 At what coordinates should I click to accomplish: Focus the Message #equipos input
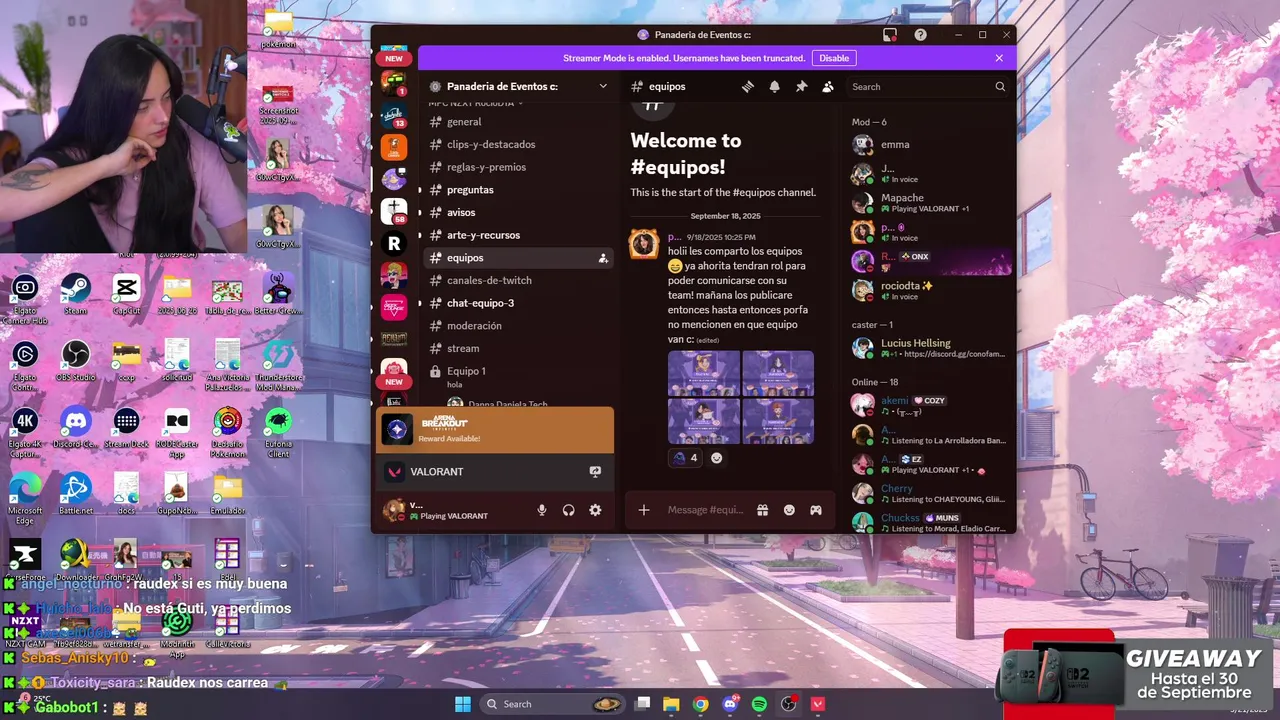705,510
